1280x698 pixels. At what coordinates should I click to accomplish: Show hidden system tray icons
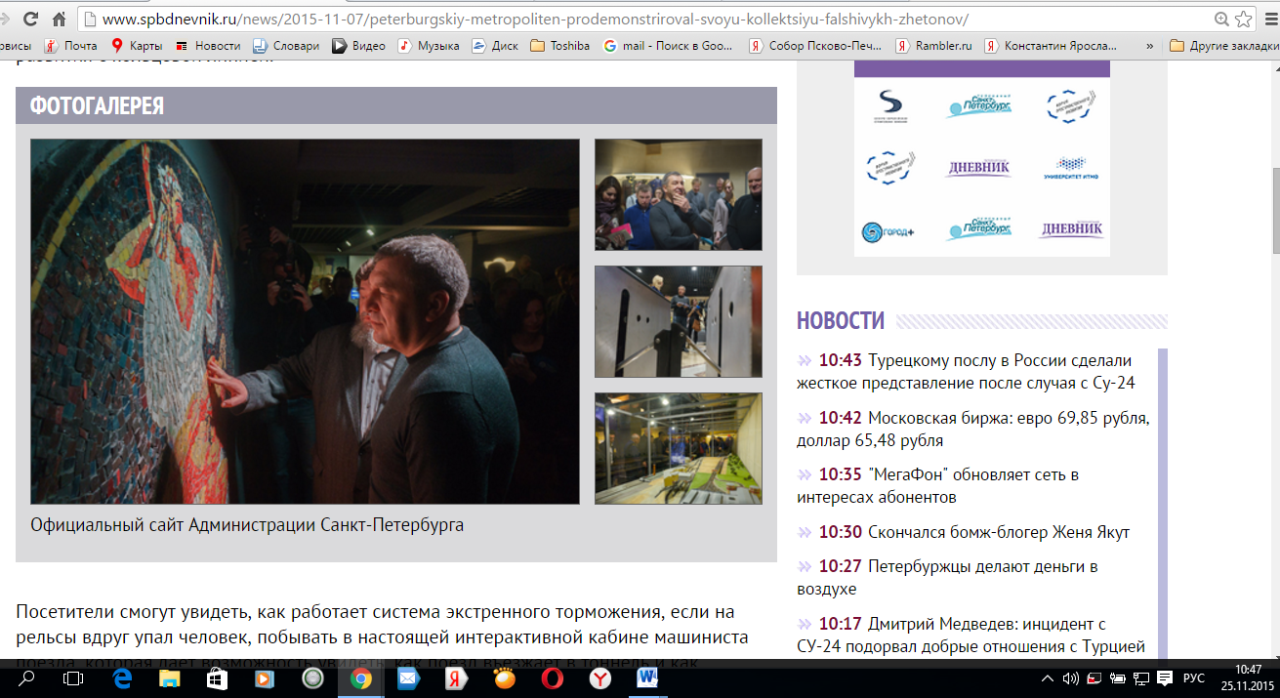(1047, 680)
